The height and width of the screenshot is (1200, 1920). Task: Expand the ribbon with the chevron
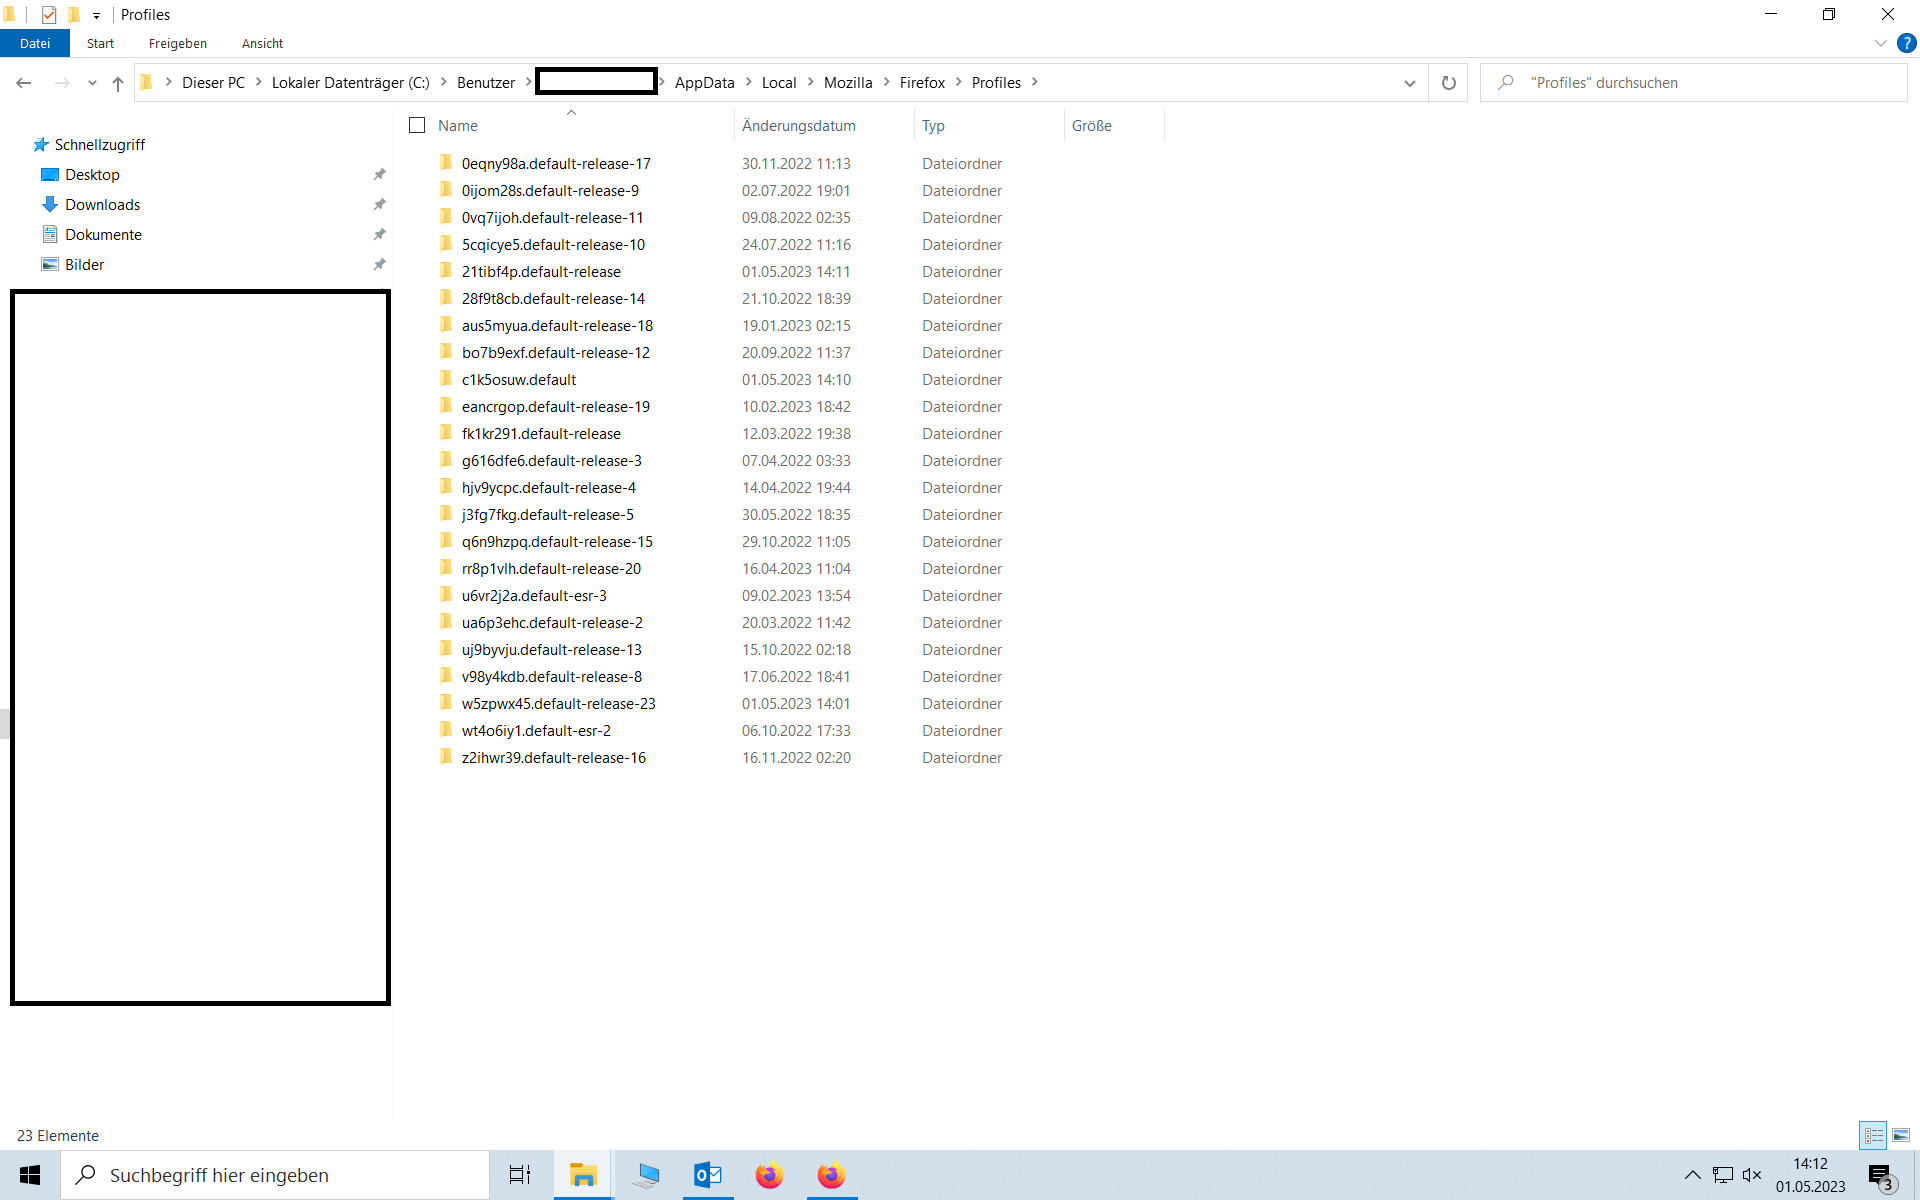[1880, 43]
